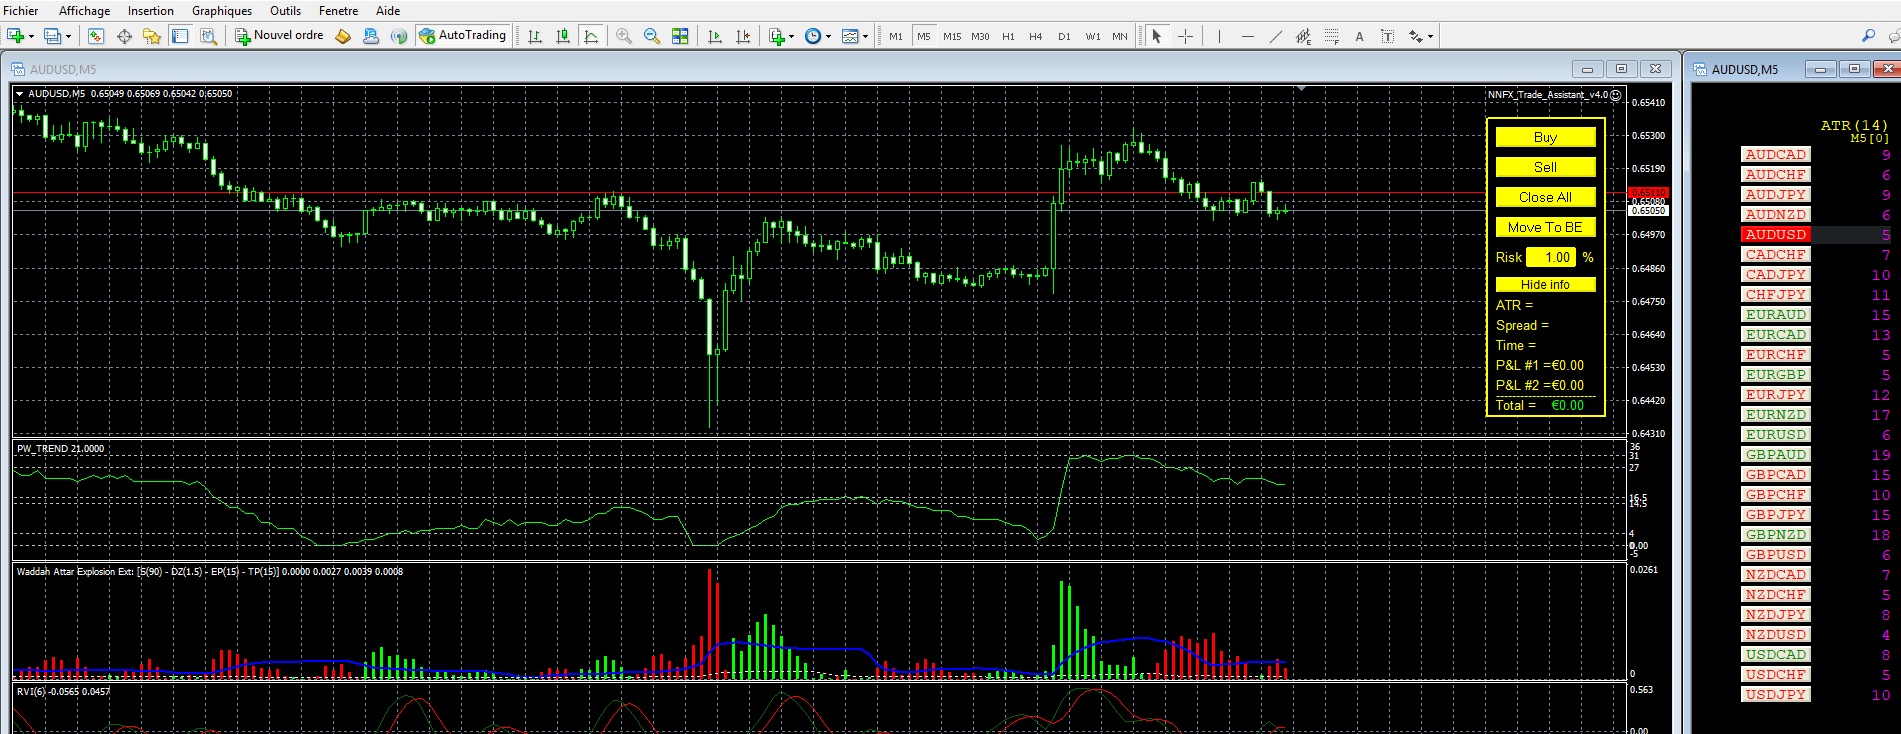Open the Fichier menu
The image size is (1901, 734).
point(21,11)
